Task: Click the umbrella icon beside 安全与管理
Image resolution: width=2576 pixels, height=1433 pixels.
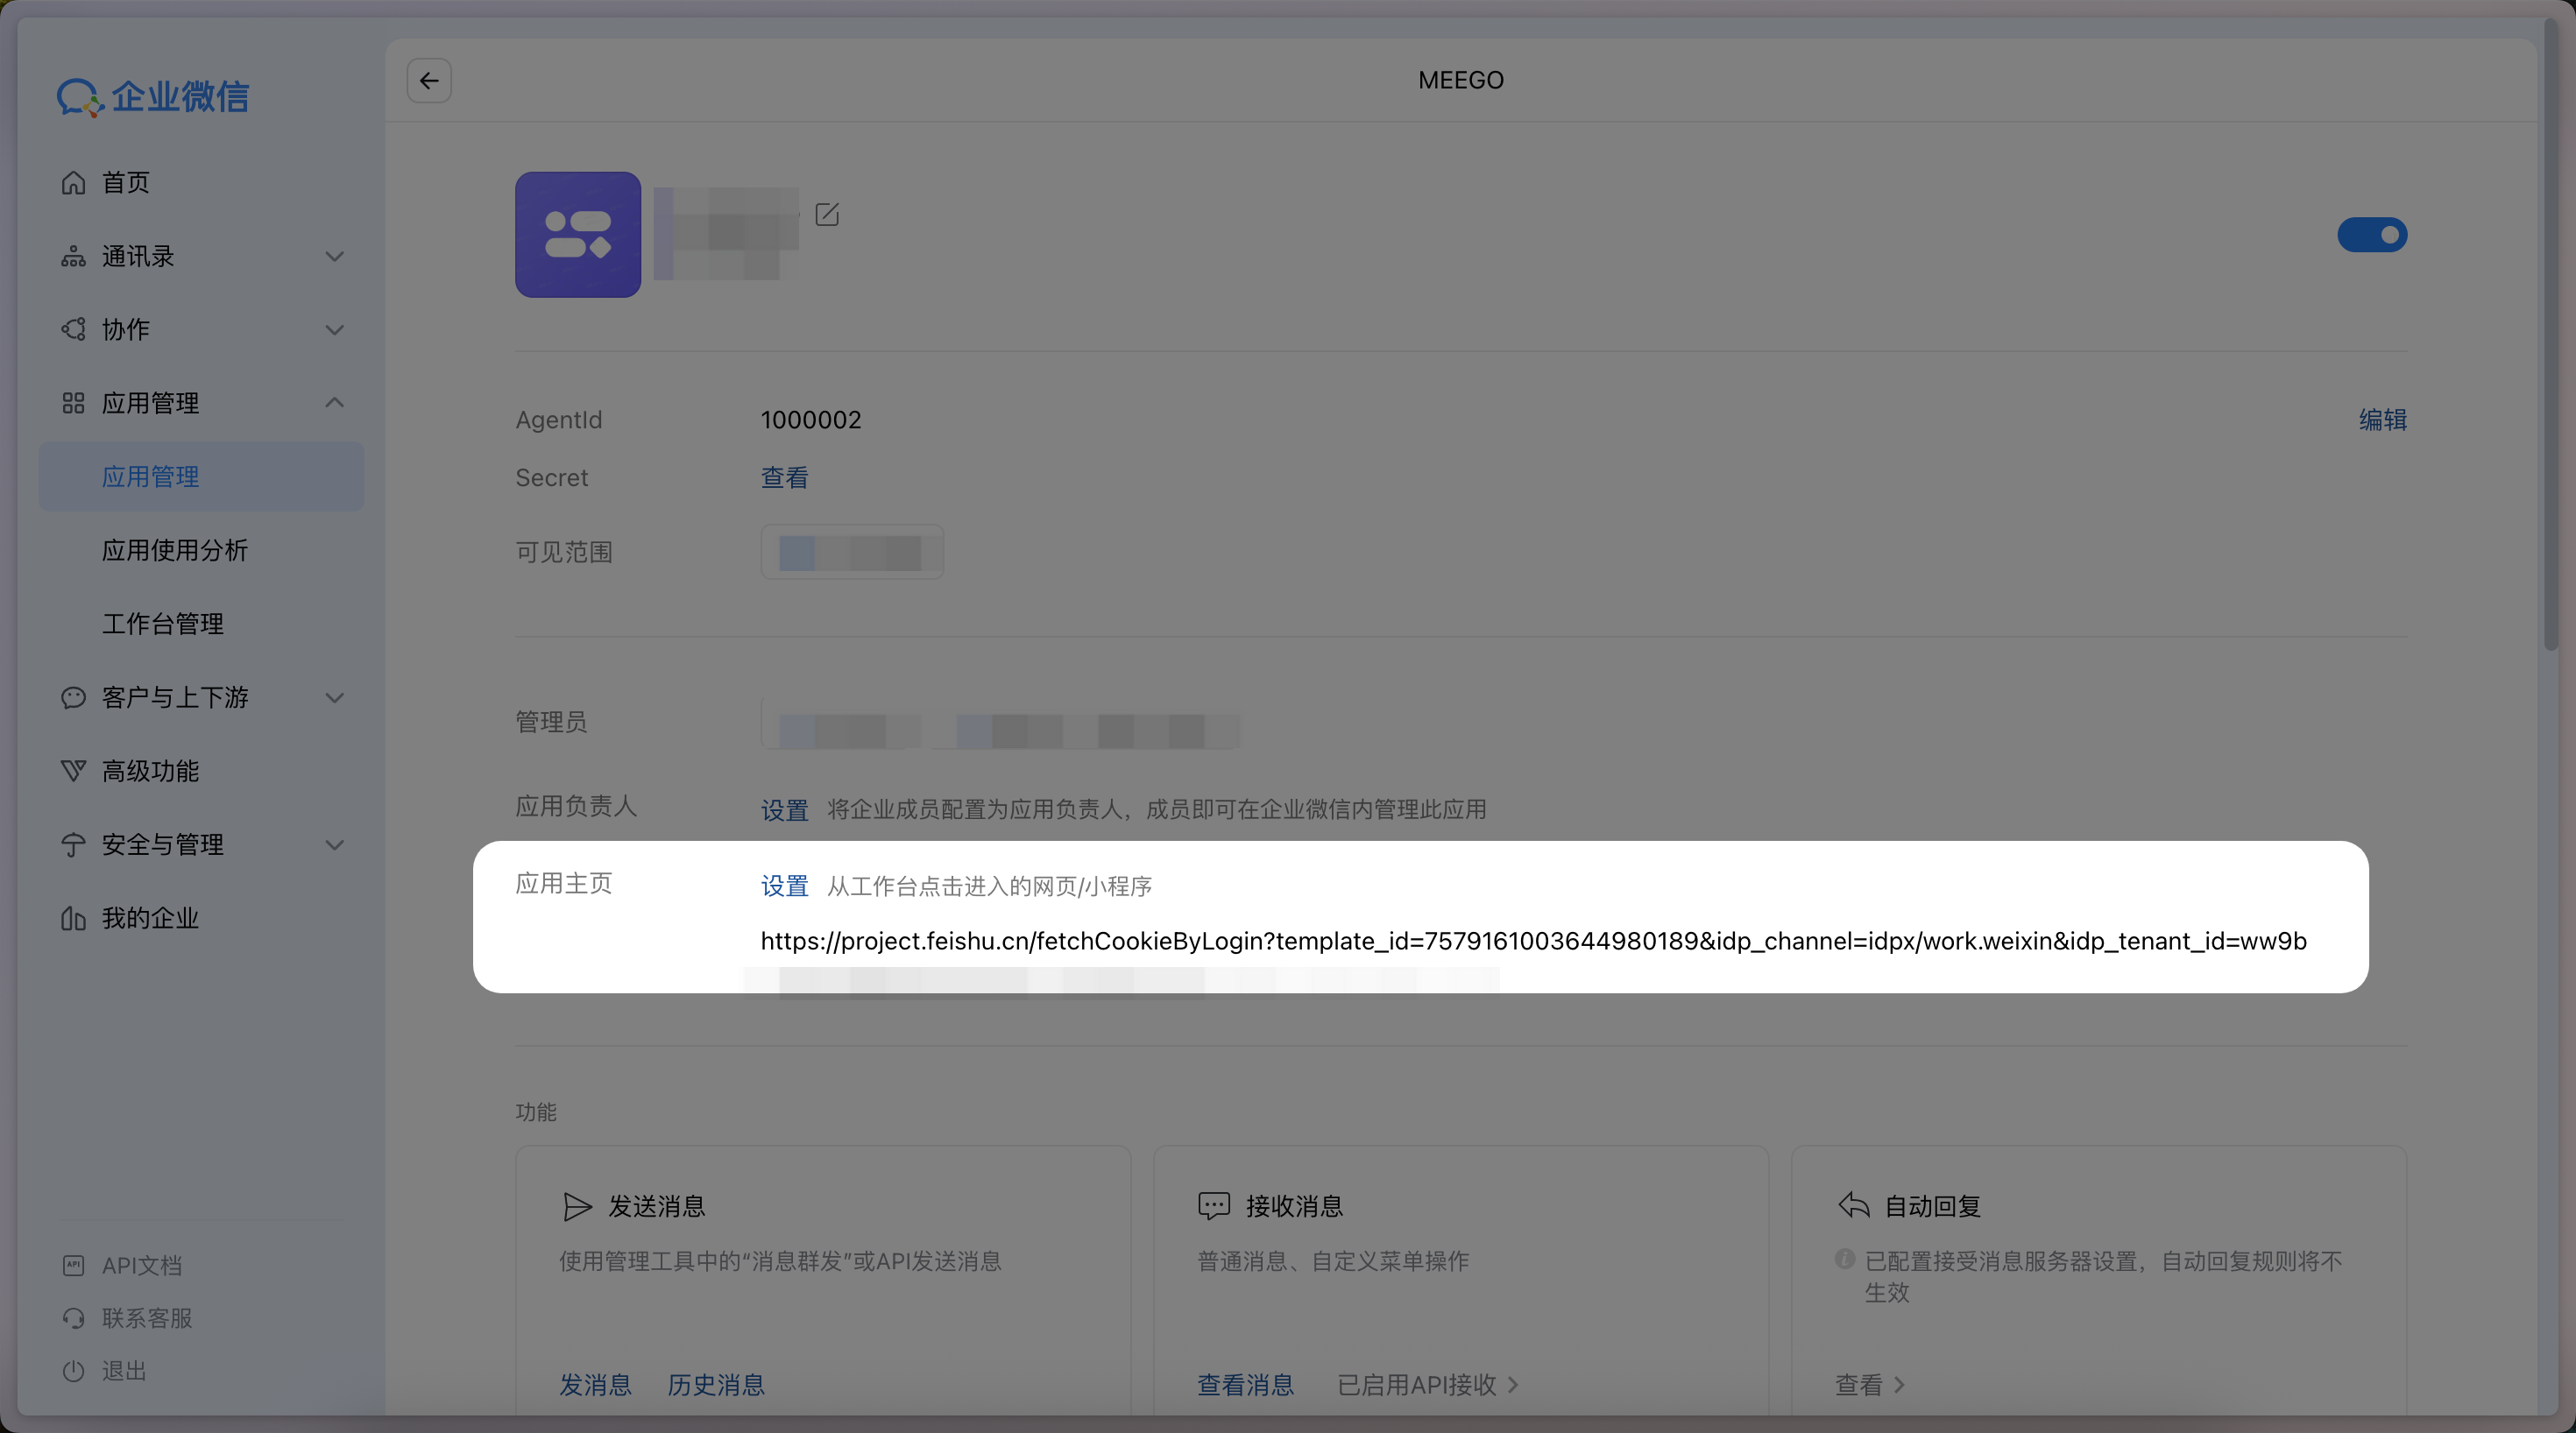Action: point(73,844)
